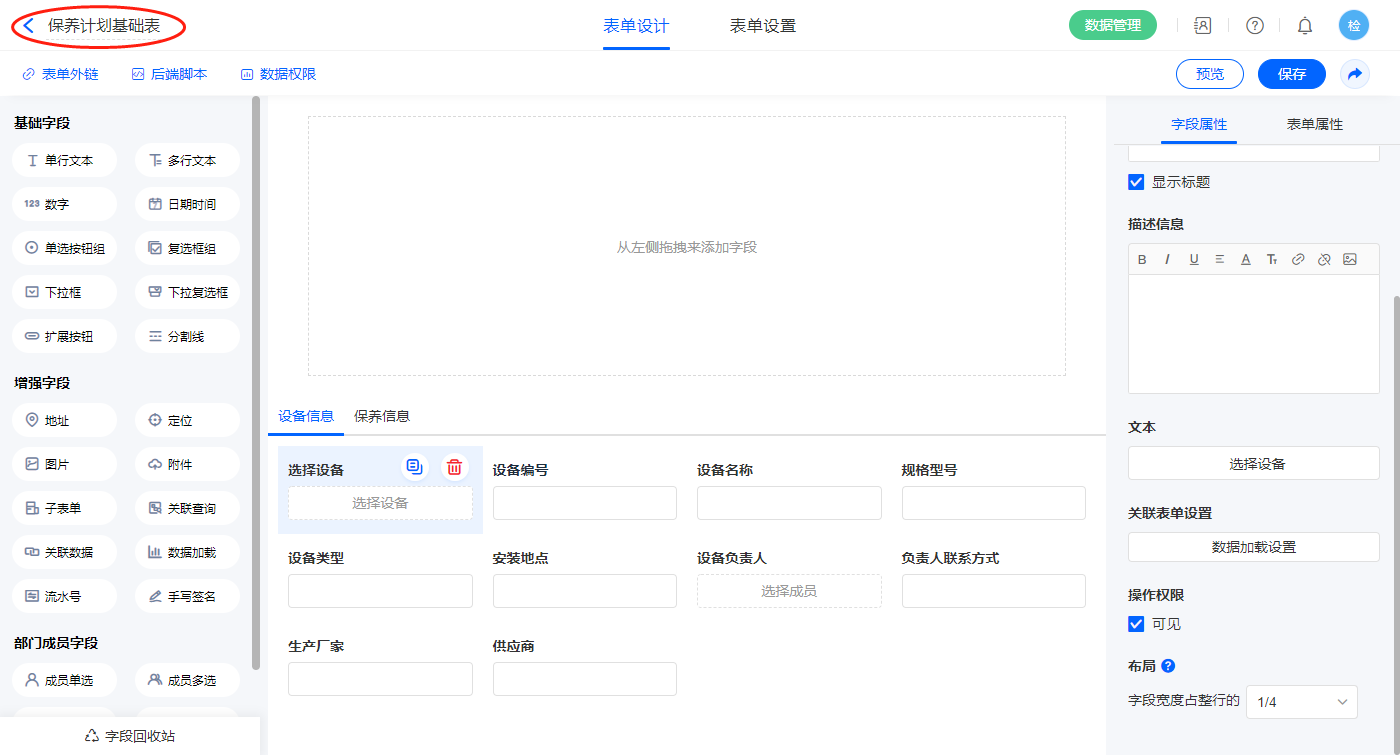Uncheck the 显示标题 checkbox
1400x755 pixels.
point(1136,182)
